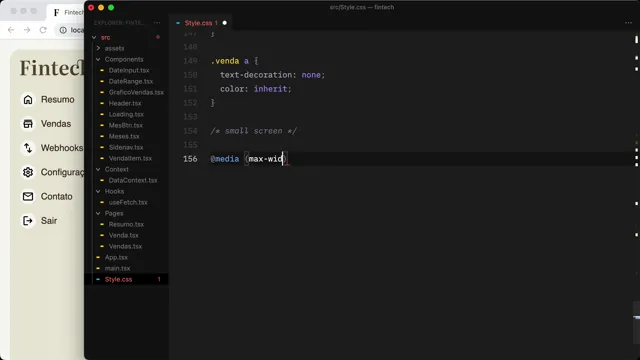This screenshot has height=360, width=640.
Task: Open Configurações link in browser sidebar
Action: click(x=62, y=172)
